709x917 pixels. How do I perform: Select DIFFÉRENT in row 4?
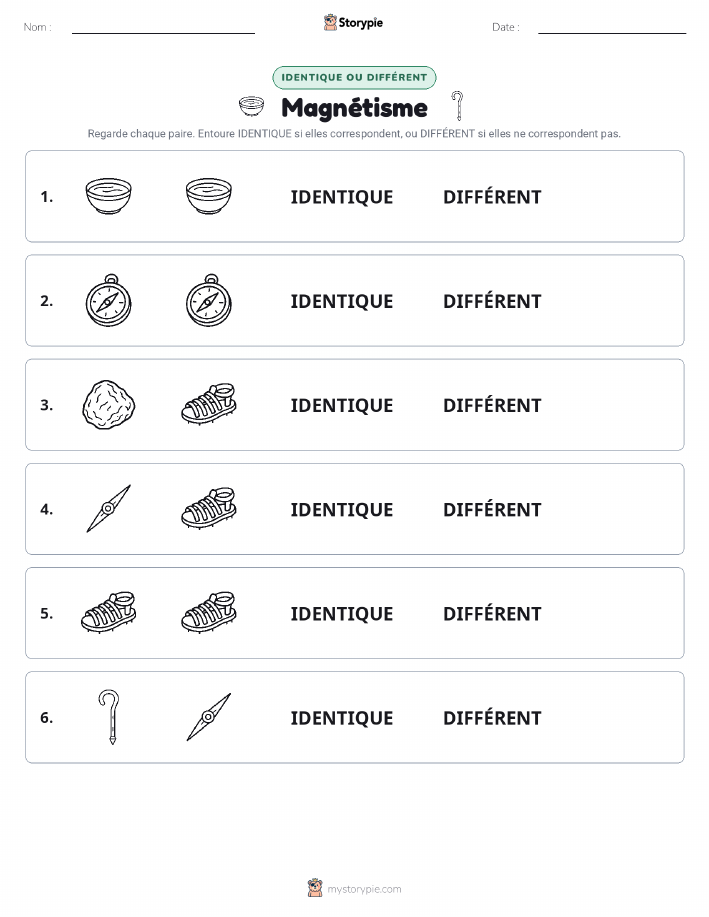(492, 509)
